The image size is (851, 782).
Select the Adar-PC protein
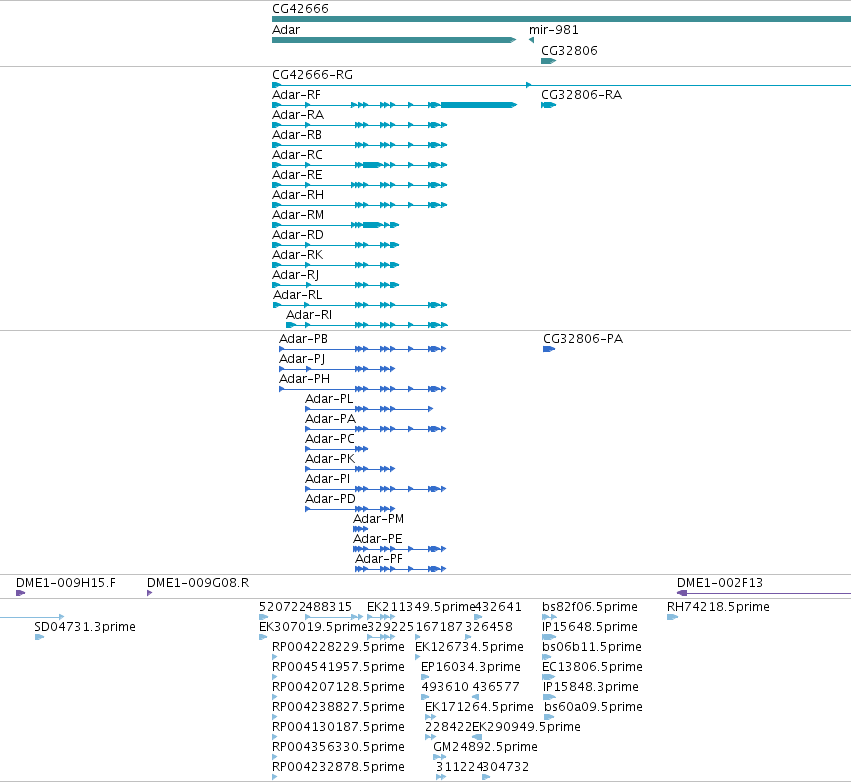pos(336,449)
